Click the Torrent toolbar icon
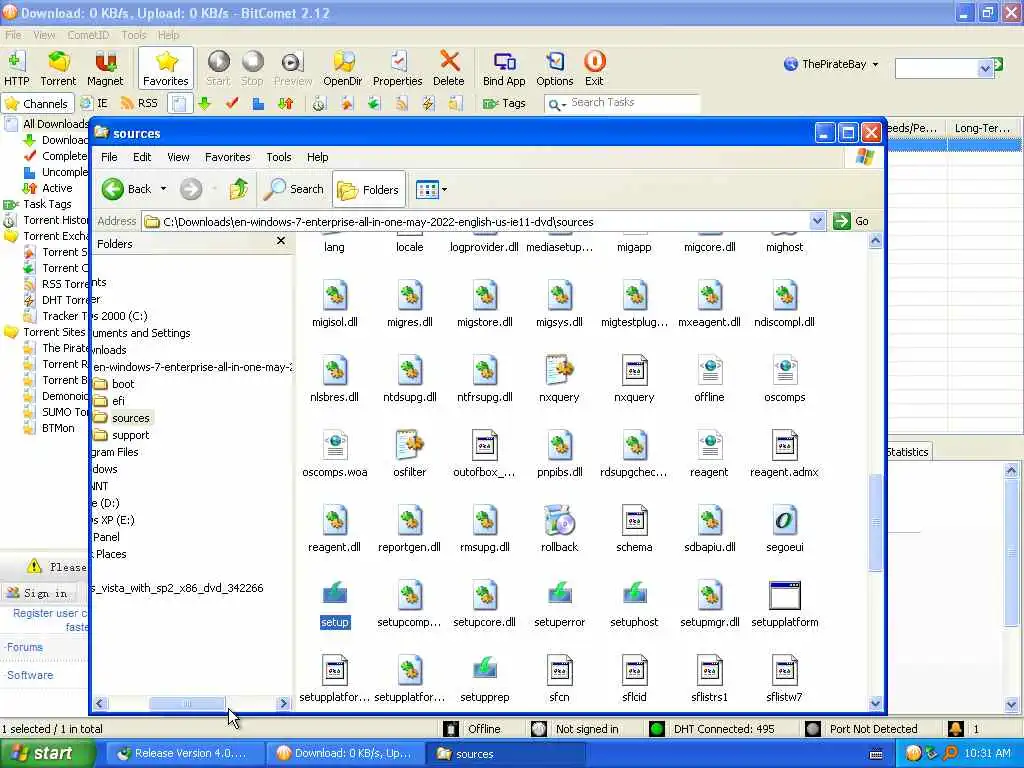This screenshot has height=768, width=1024. [x=58, y=69]
